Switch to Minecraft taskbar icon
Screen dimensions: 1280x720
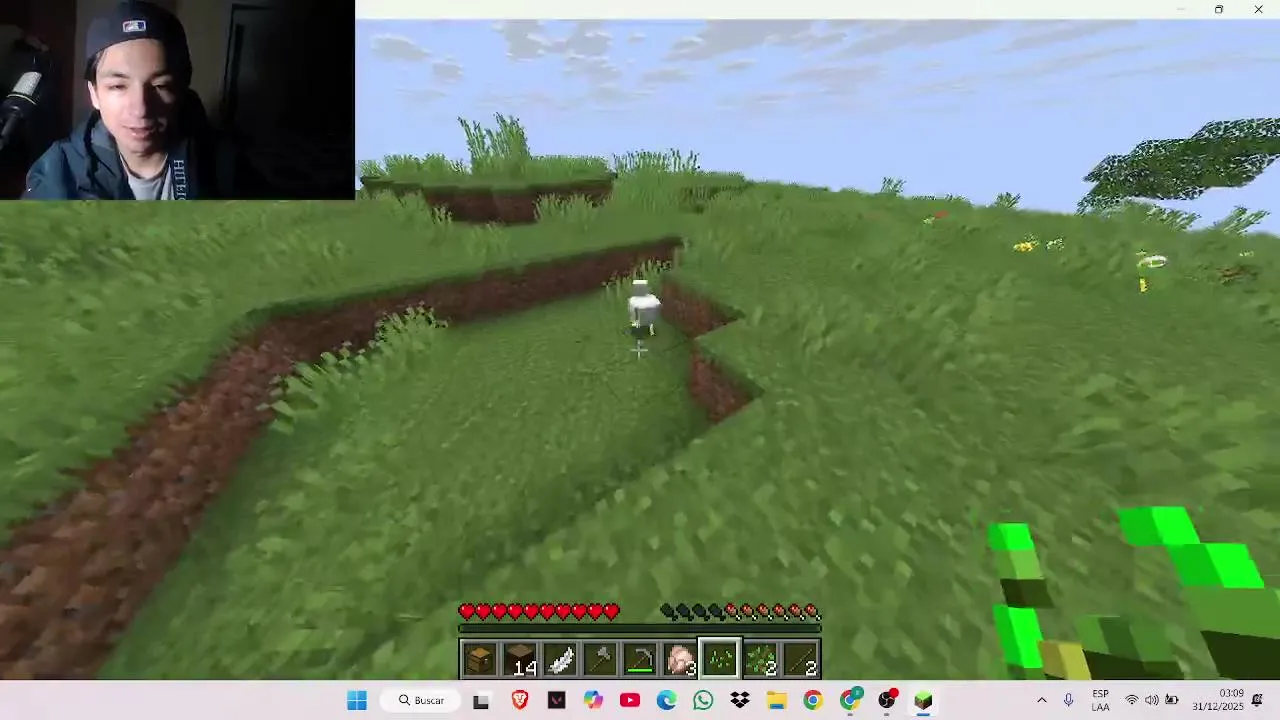tap(923, 700)
